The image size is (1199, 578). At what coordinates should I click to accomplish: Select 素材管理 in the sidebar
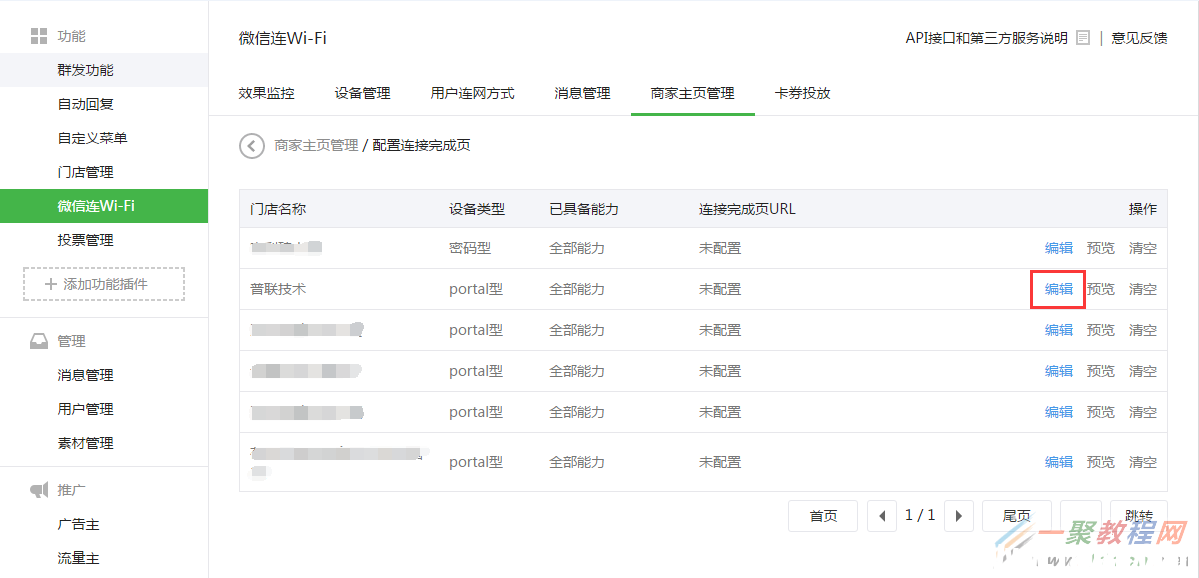pos(85,443)
